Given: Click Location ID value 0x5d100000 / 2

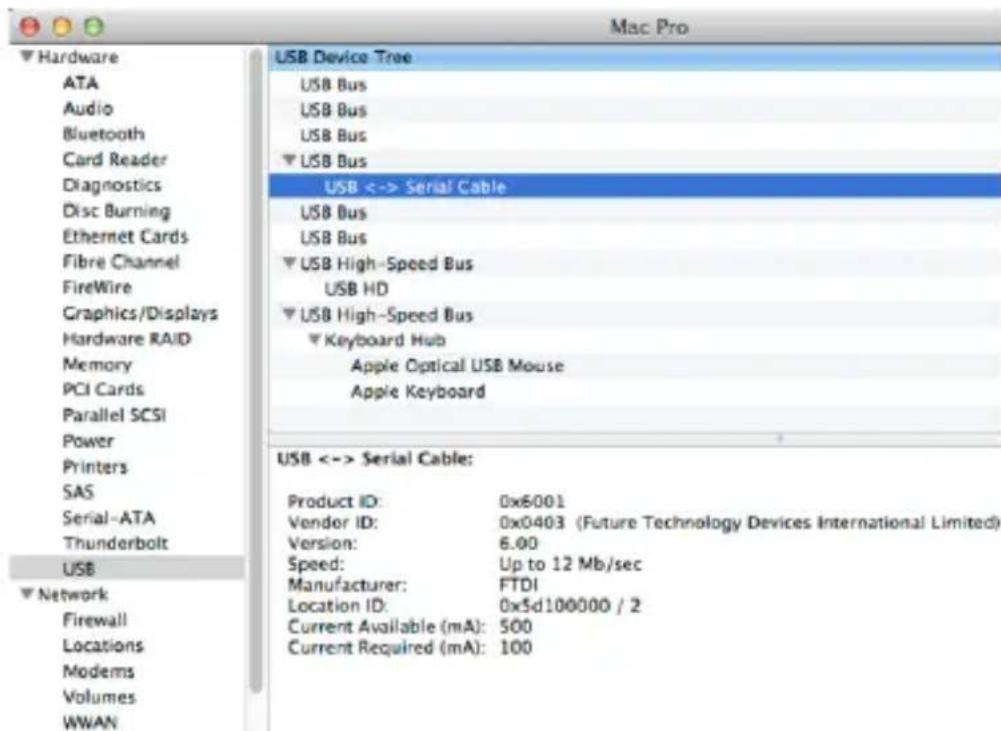Looking at the screenshot, I should point(569,605).
